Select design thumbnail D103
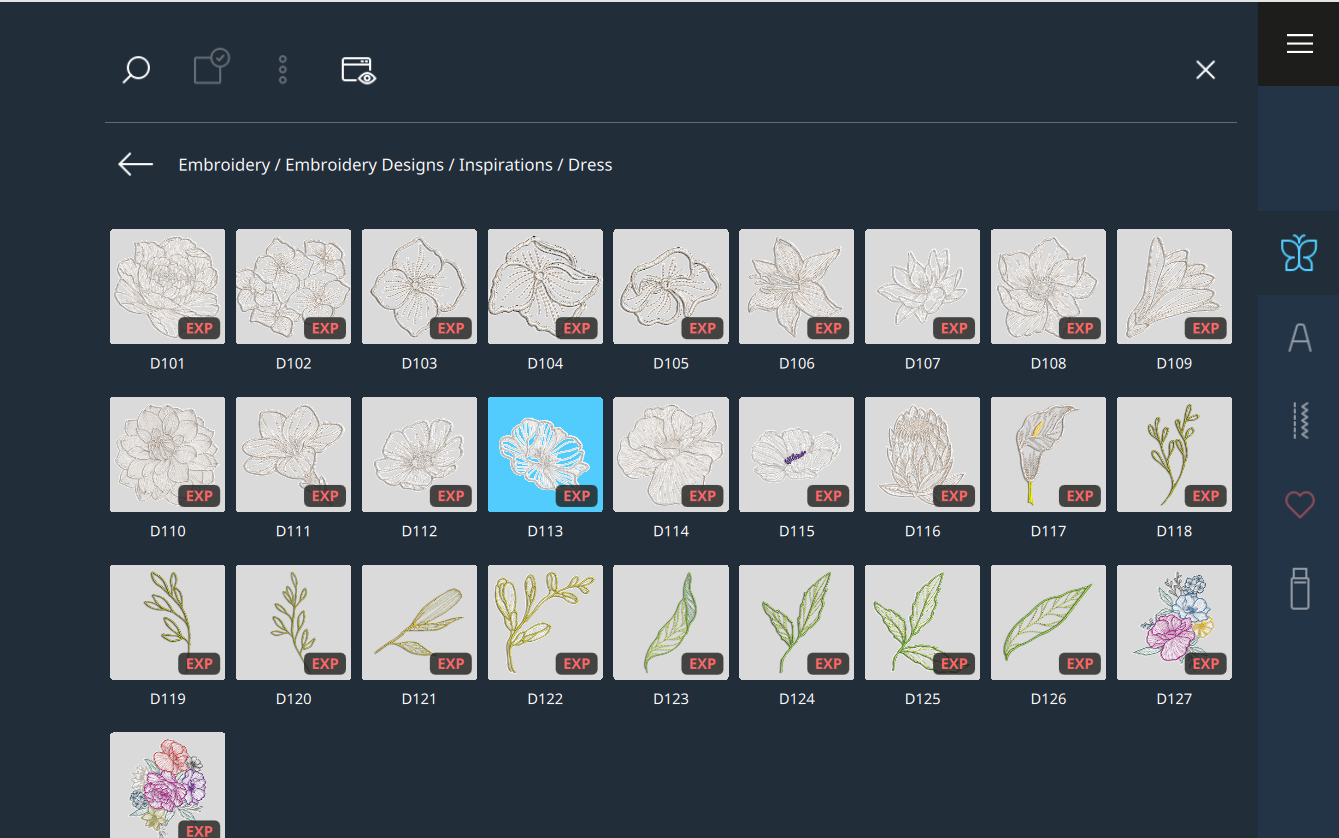1339x838 pixels. click(419, 287)
